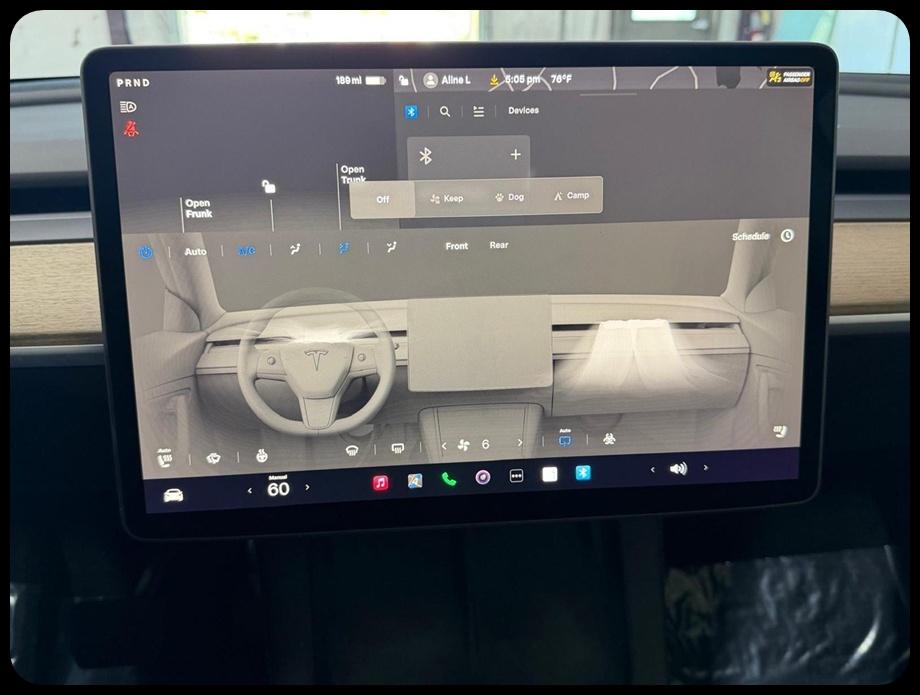This screenshot has height=695, width=920.
Task: Tap 5:05 pm clock
Action: pyautogui.click(x=523, y=79)
